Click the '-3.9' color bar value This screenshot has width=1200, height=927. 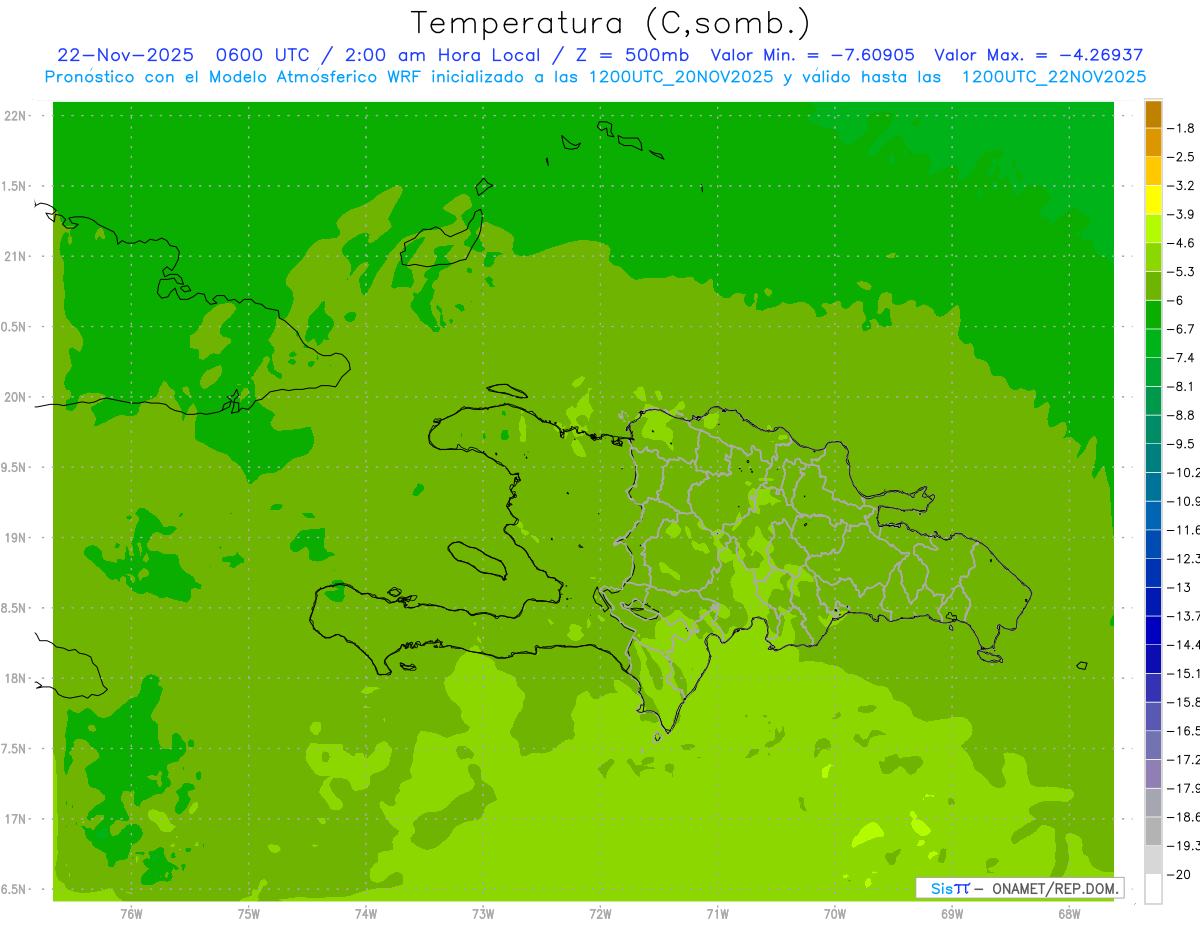1182,214
